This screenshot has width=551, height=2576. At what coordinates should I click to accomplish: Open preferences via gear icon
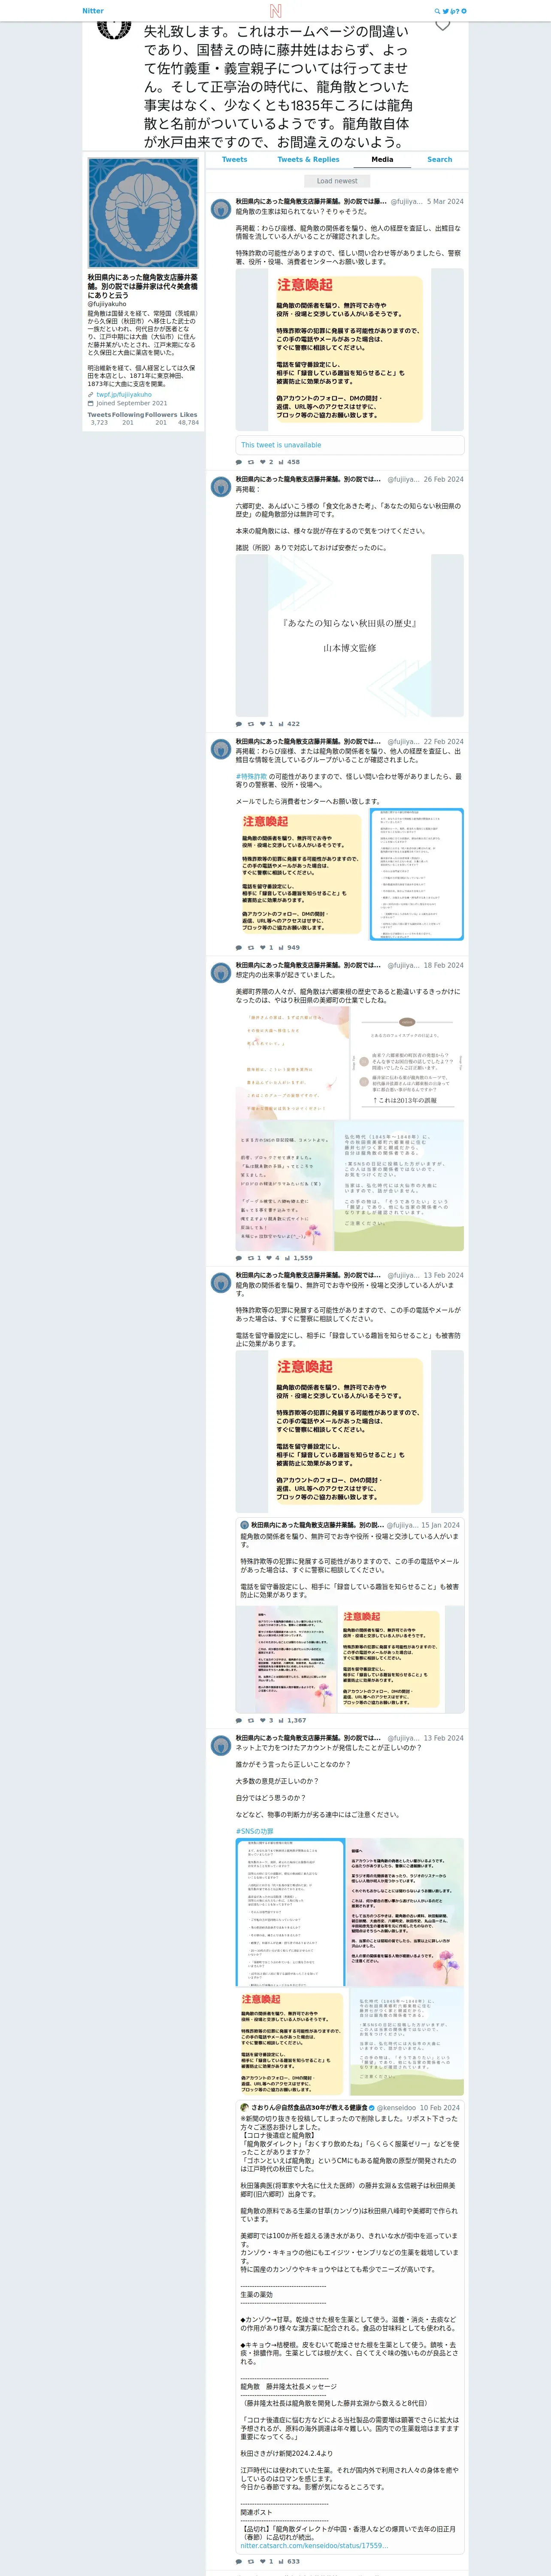coord(464,11)
